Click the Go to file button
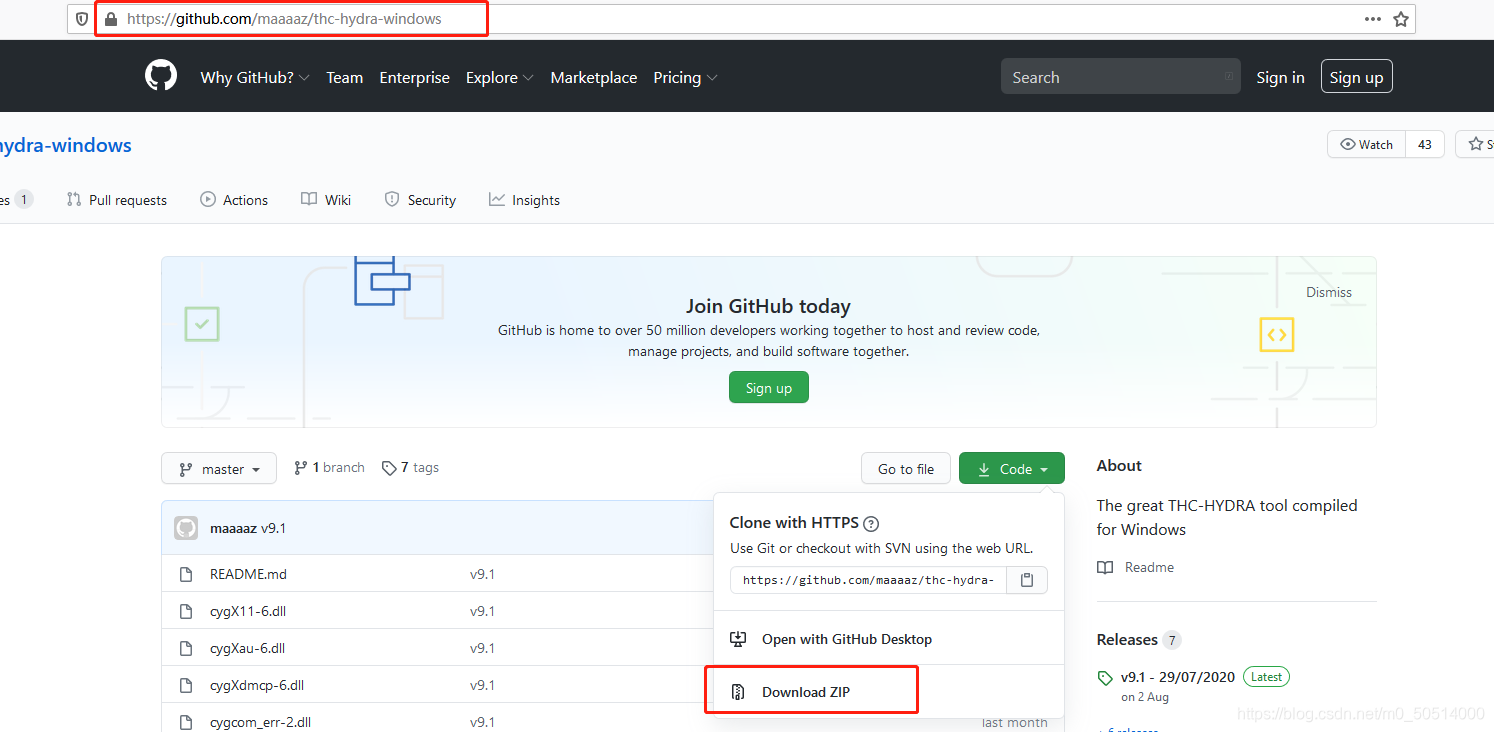 pyautogui.click(x=906, y=469)
